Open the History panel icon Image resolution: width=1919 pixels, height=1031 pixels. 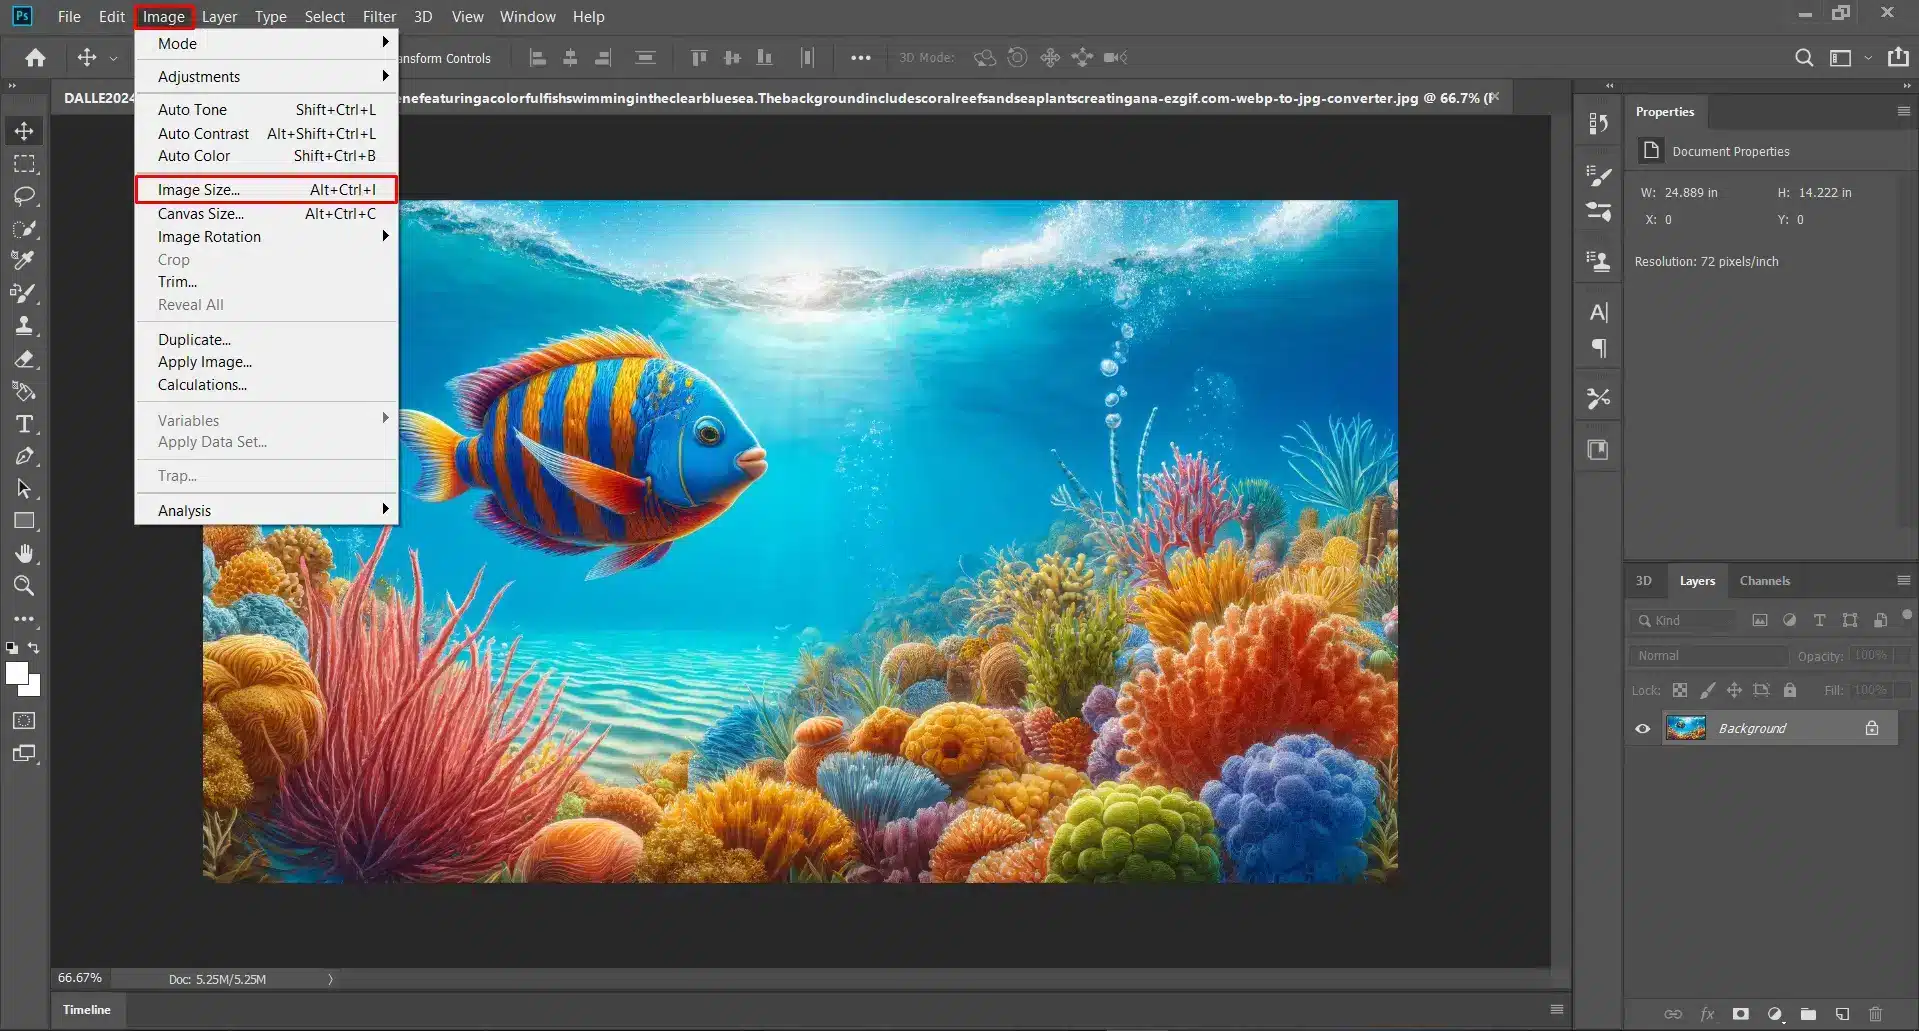tap(1598, 123)
